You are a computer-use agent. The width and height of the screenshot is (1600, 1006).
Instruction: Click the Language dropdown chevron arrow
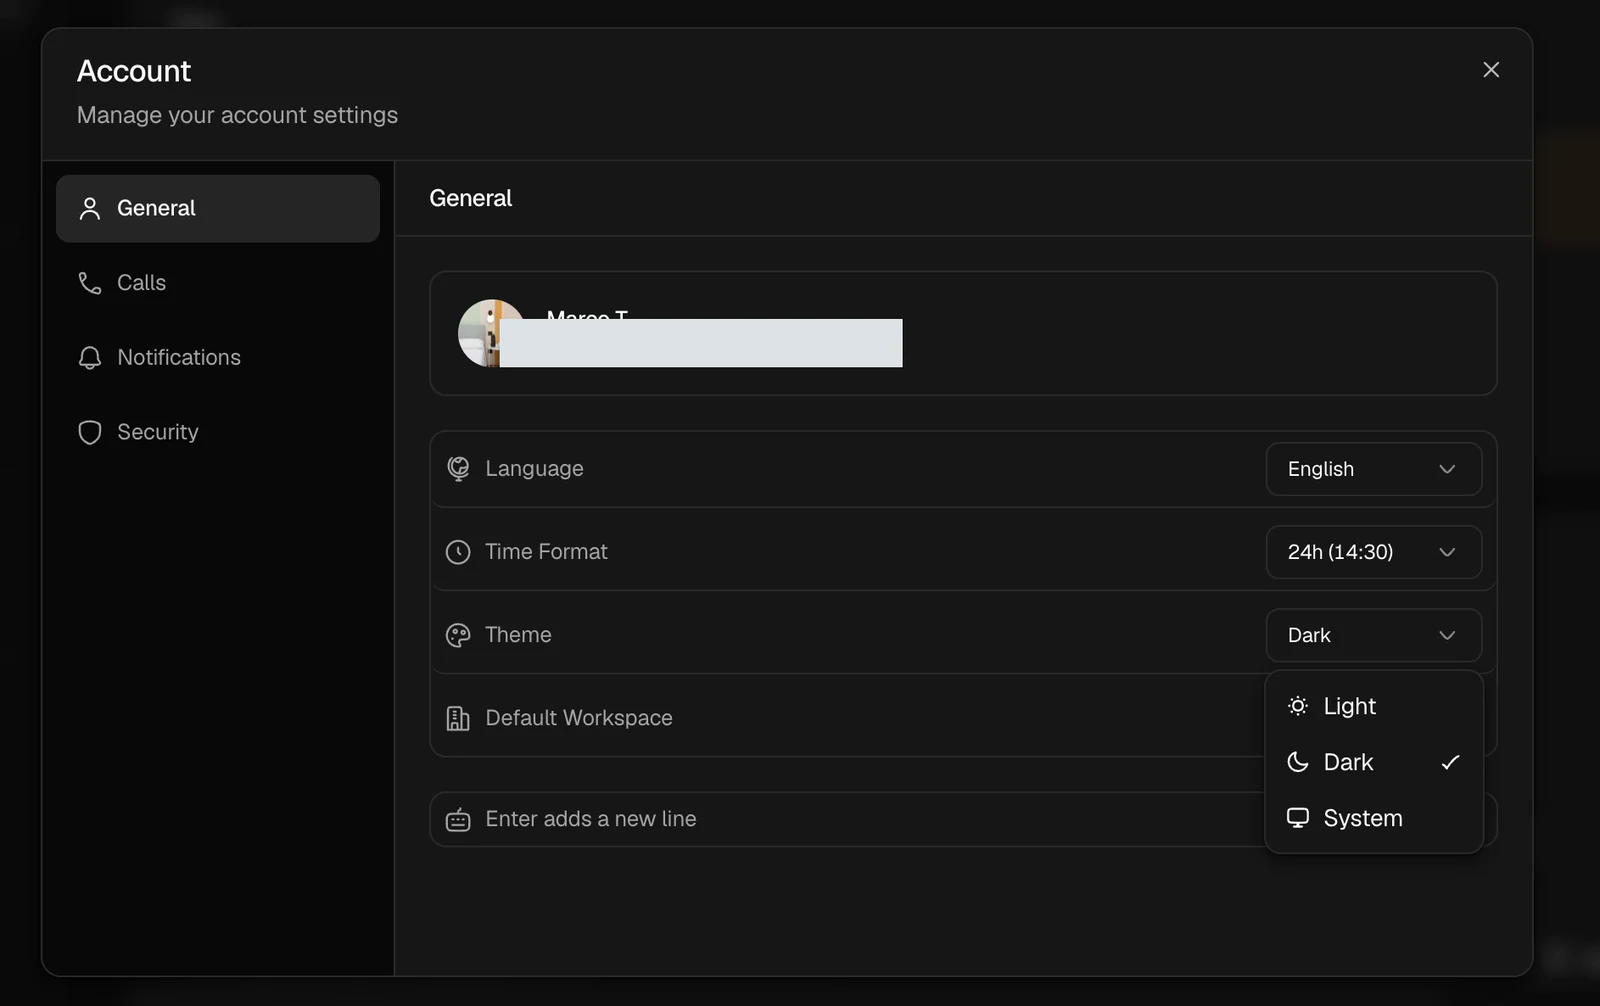coord(1447,469)
